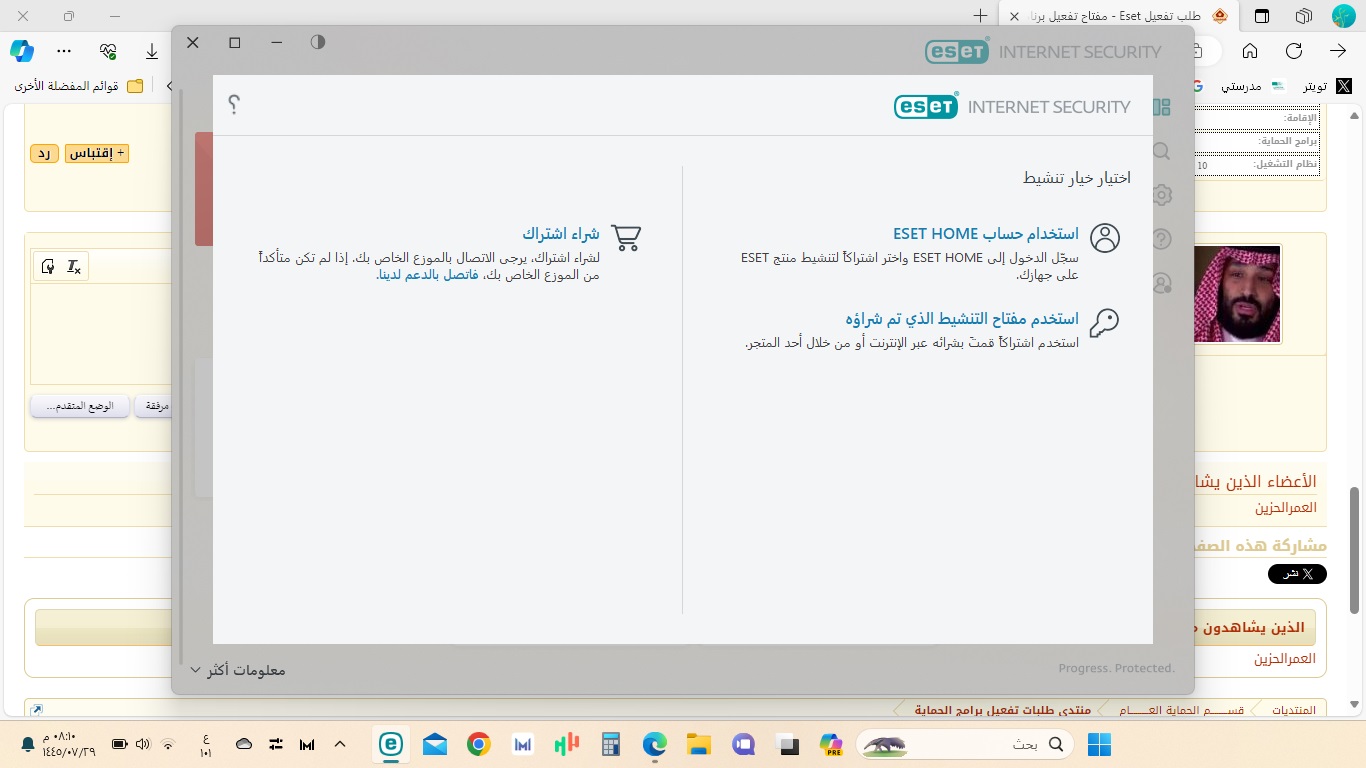
Task: Click the 'إقتباس' quote button on forum
Action: [x=97, y=154]
